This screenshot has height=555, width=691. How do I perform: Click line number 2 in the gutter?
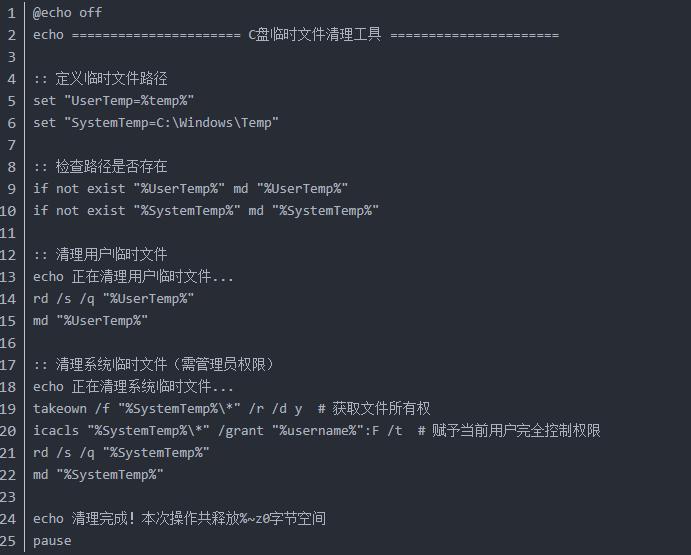click(x=11, y=35)
